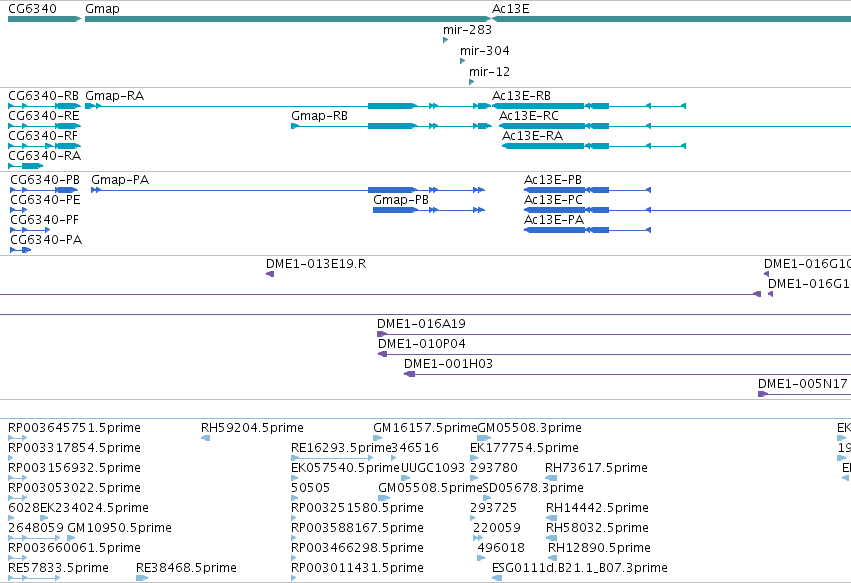Select EST RE16293.5prime

[x=341, y=448]
